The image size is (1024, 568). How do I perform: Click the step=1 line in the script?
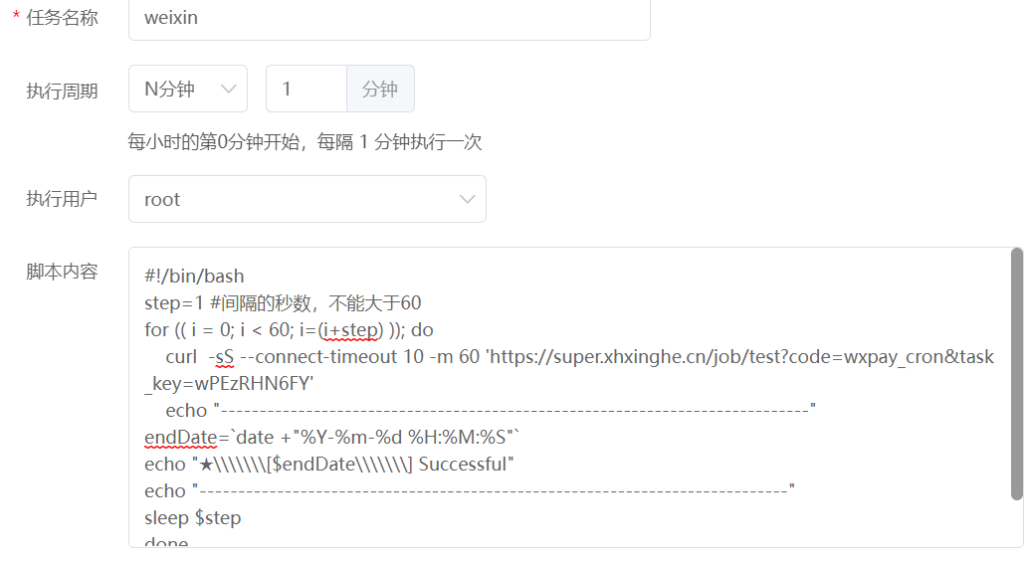click(x=283, y=303)
